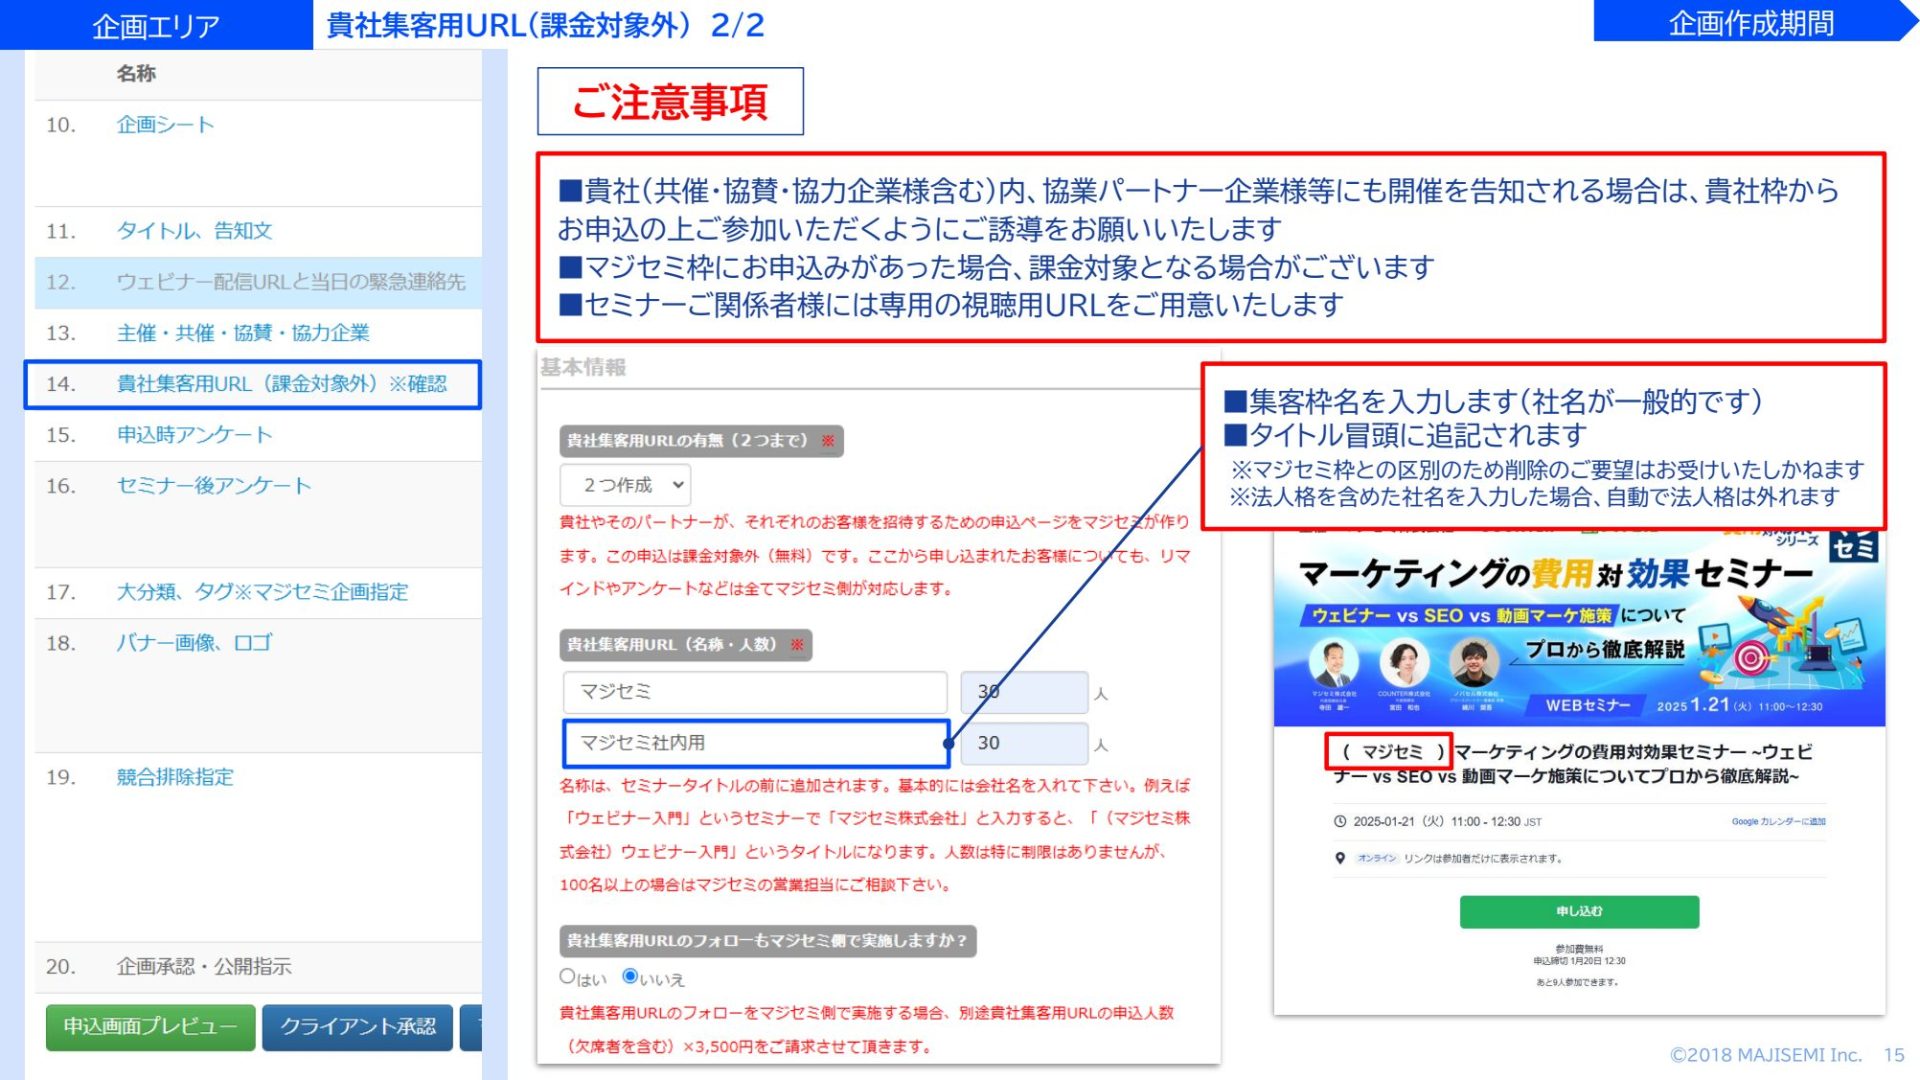Open バナー画像、ロゴ menu item

pyautogui.click(x=194, y=643)
